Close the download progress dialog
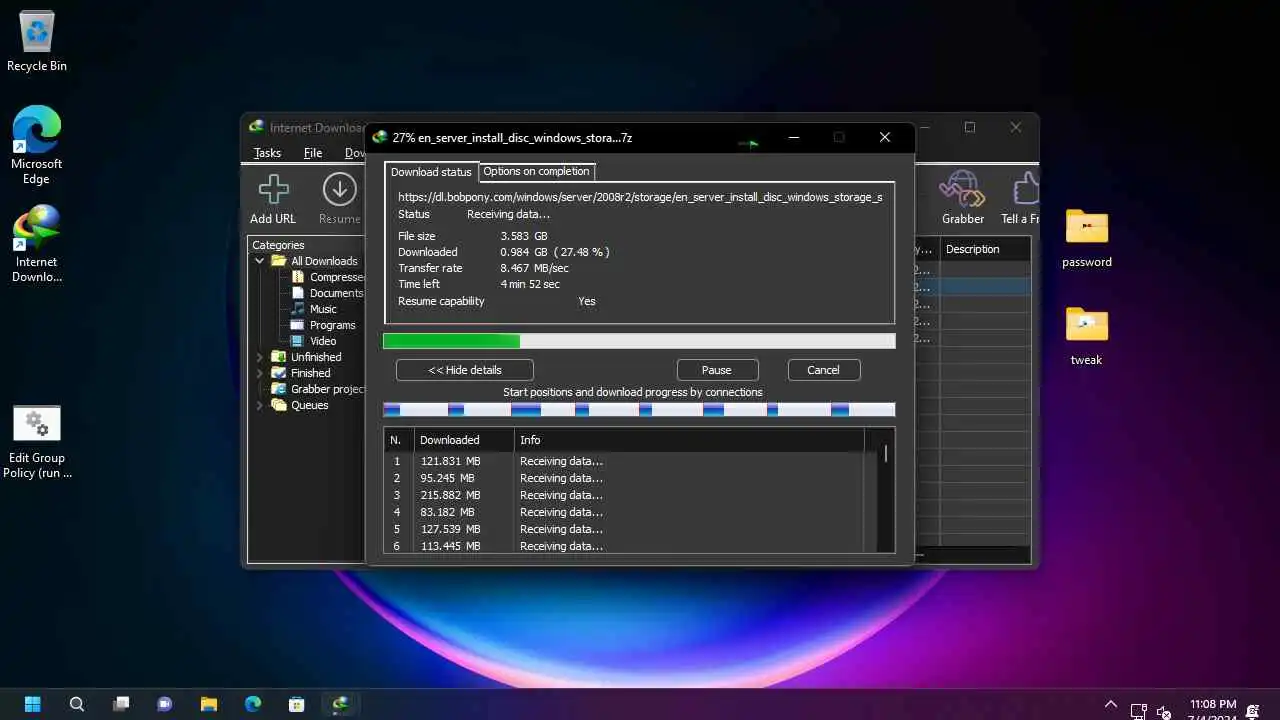 coord(885,137)
